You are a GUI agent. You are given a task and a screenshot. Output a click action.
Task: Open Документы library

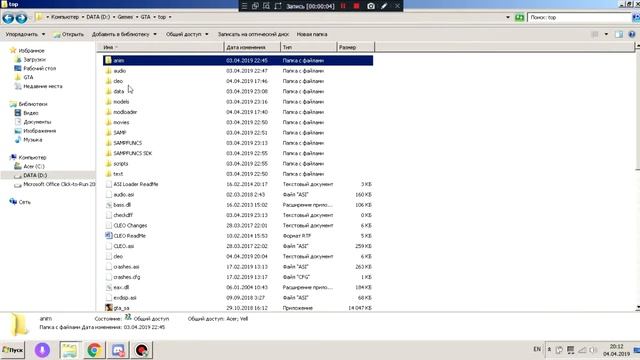tap(37, 122)
